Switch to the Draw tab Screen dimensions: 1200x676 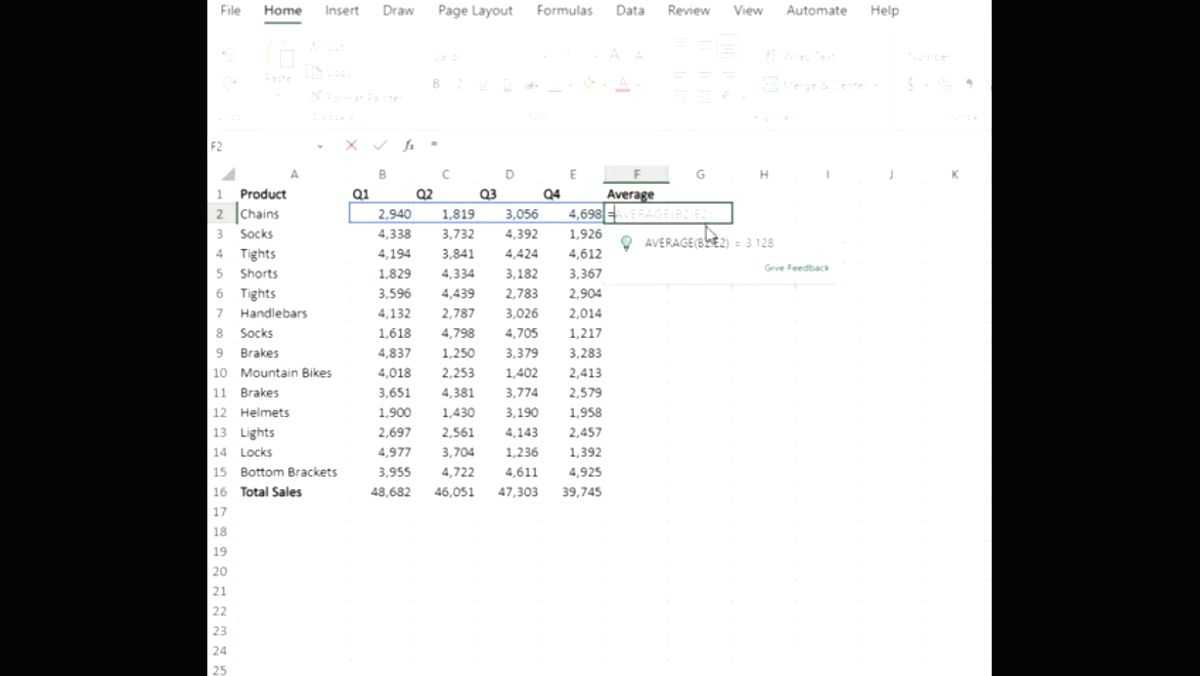pos(398,10)
